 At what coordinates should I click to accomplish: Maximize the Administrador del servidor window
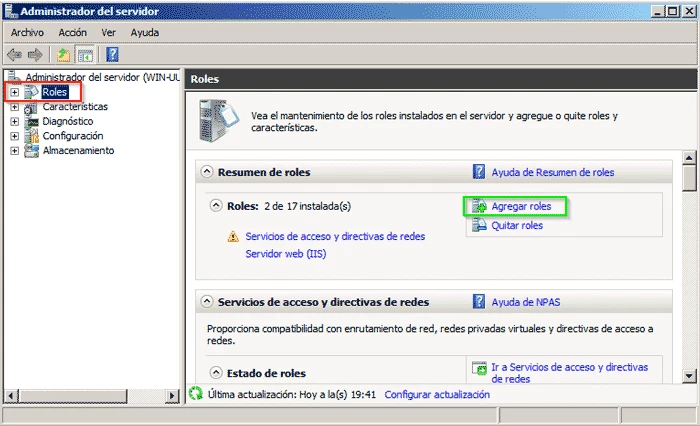[672, 11]
